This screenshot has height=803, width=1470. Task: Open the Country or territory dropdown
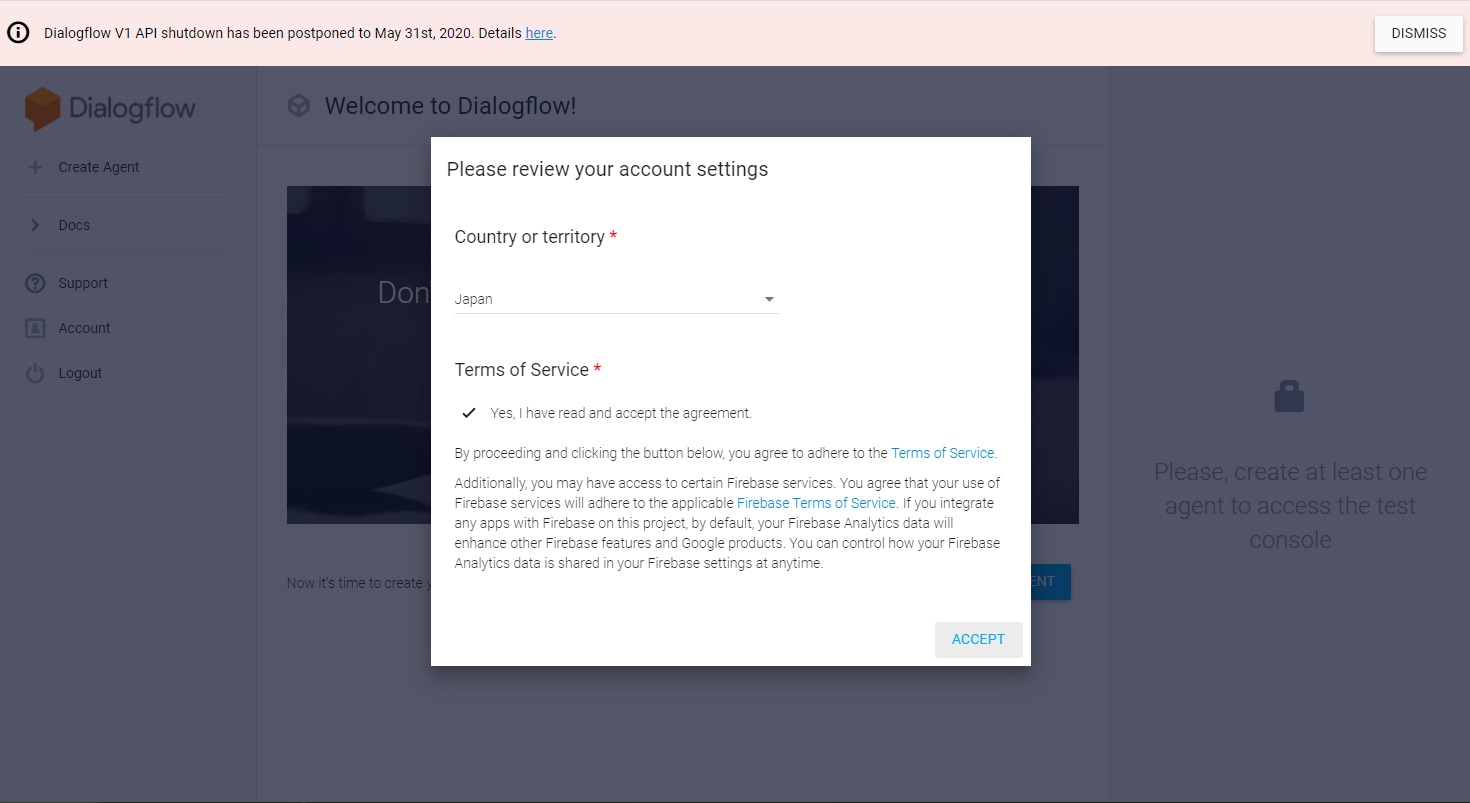pyautogui.click(x=617, y=299)
